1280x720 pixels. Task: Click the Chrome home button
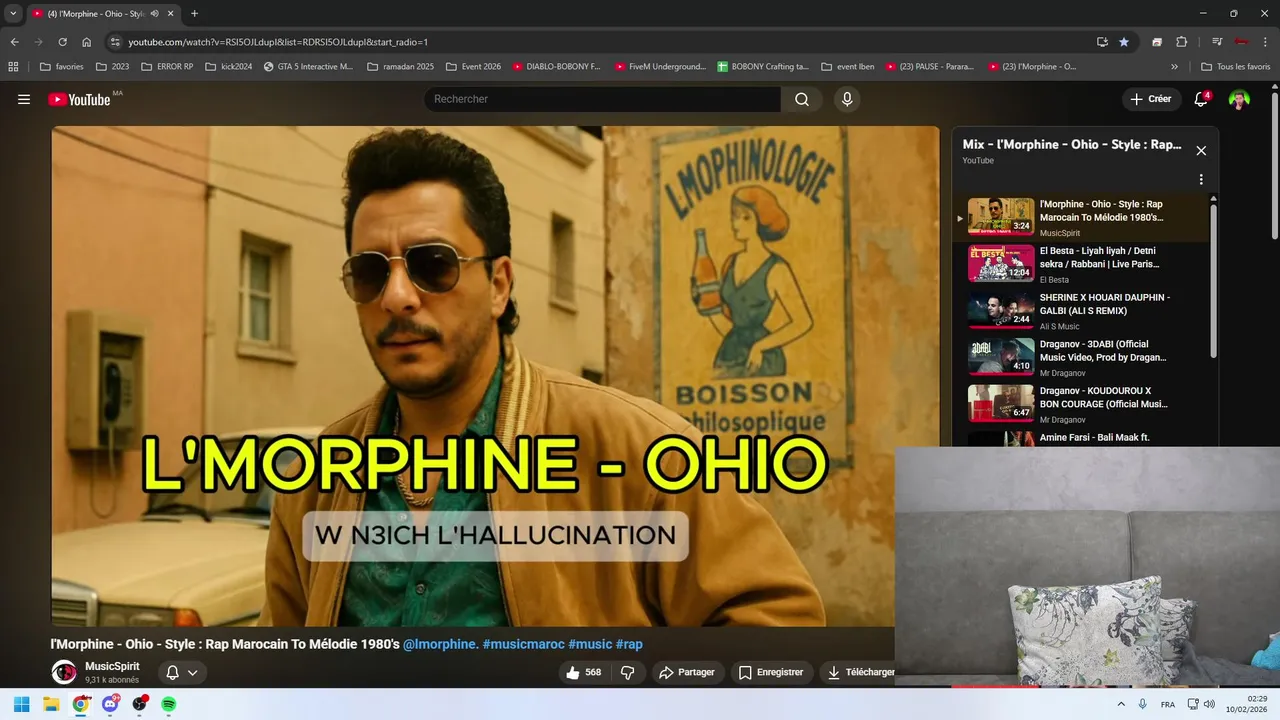pos(87,42)
